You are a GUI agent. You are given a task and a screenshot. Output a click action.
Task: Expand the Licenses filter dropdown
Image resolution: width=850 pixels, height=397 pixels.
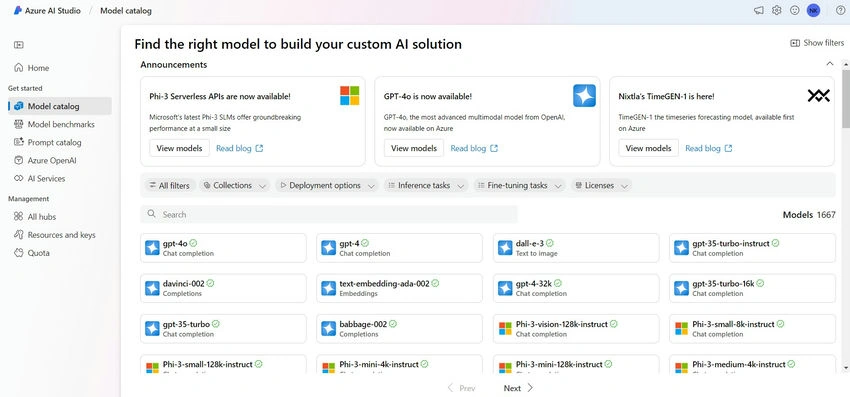click(x=601, y=185)
